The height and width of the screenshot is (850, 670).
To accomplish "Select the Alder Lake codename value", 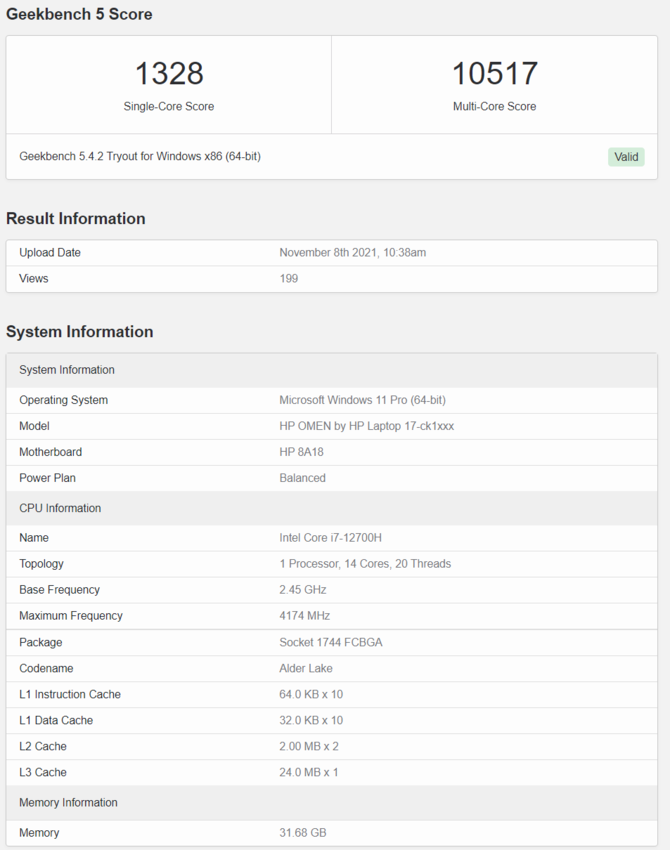I will point(306,668).
